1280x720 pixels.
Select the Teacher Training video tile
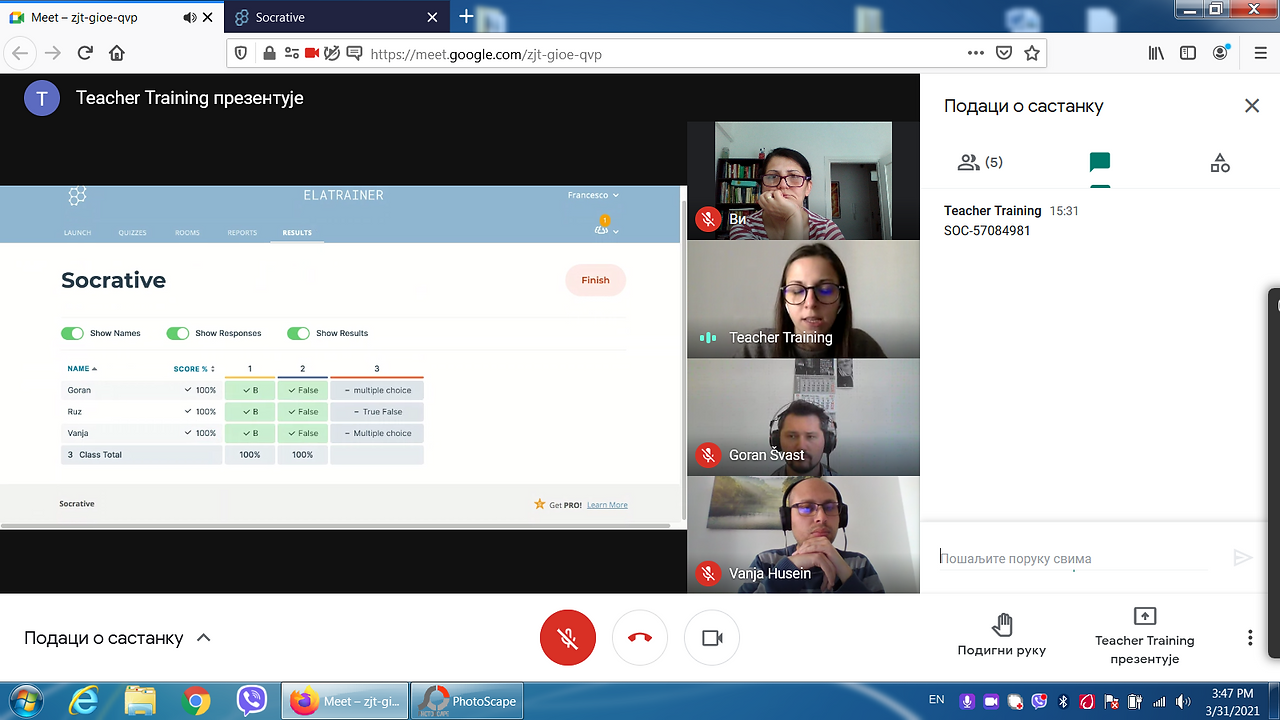[x=803, y=299]
